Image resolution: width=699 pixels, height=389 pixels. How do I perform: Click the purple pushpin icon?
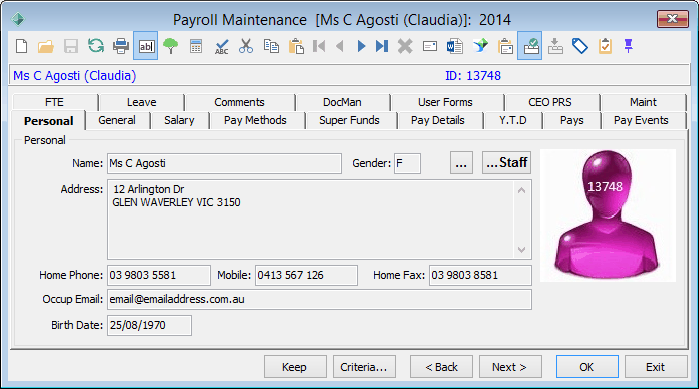click(629, 46)
